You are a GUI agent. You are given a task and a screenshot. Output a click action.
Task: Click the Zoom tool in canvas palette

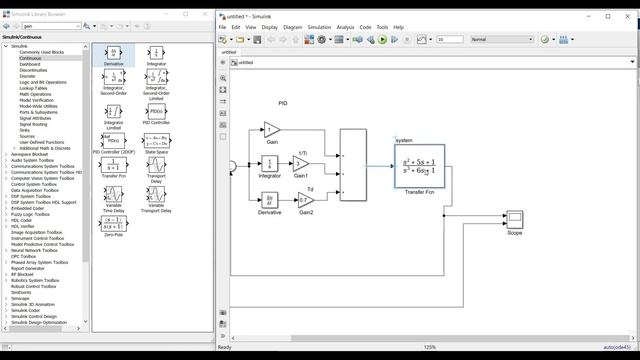(x=223, y=78)
